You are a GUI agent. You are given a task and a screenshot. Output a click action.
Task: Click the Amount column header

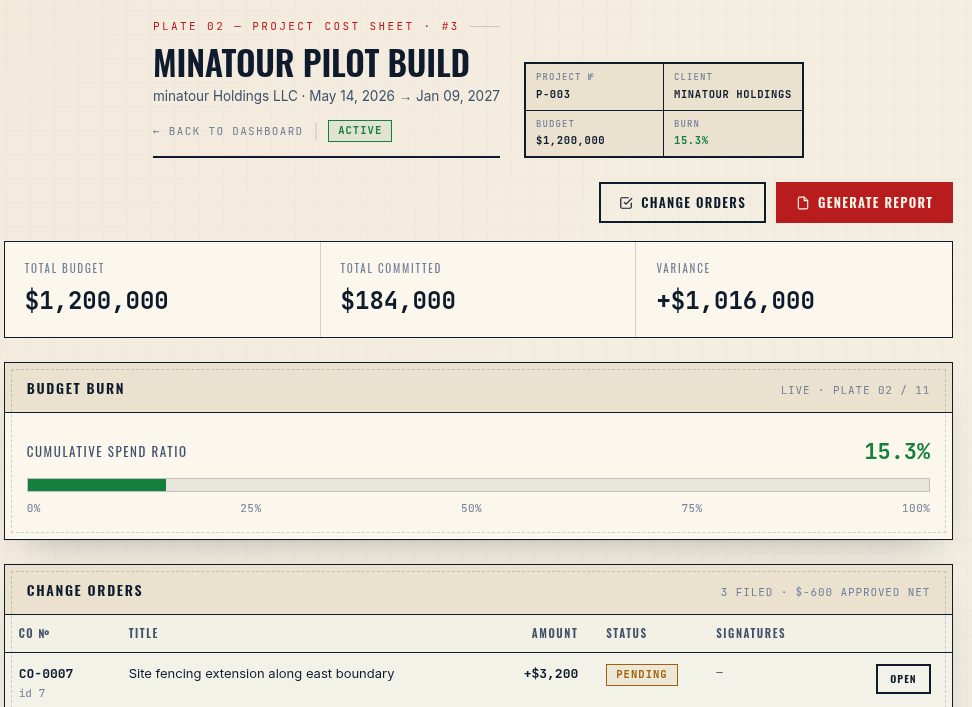point(554,633)
